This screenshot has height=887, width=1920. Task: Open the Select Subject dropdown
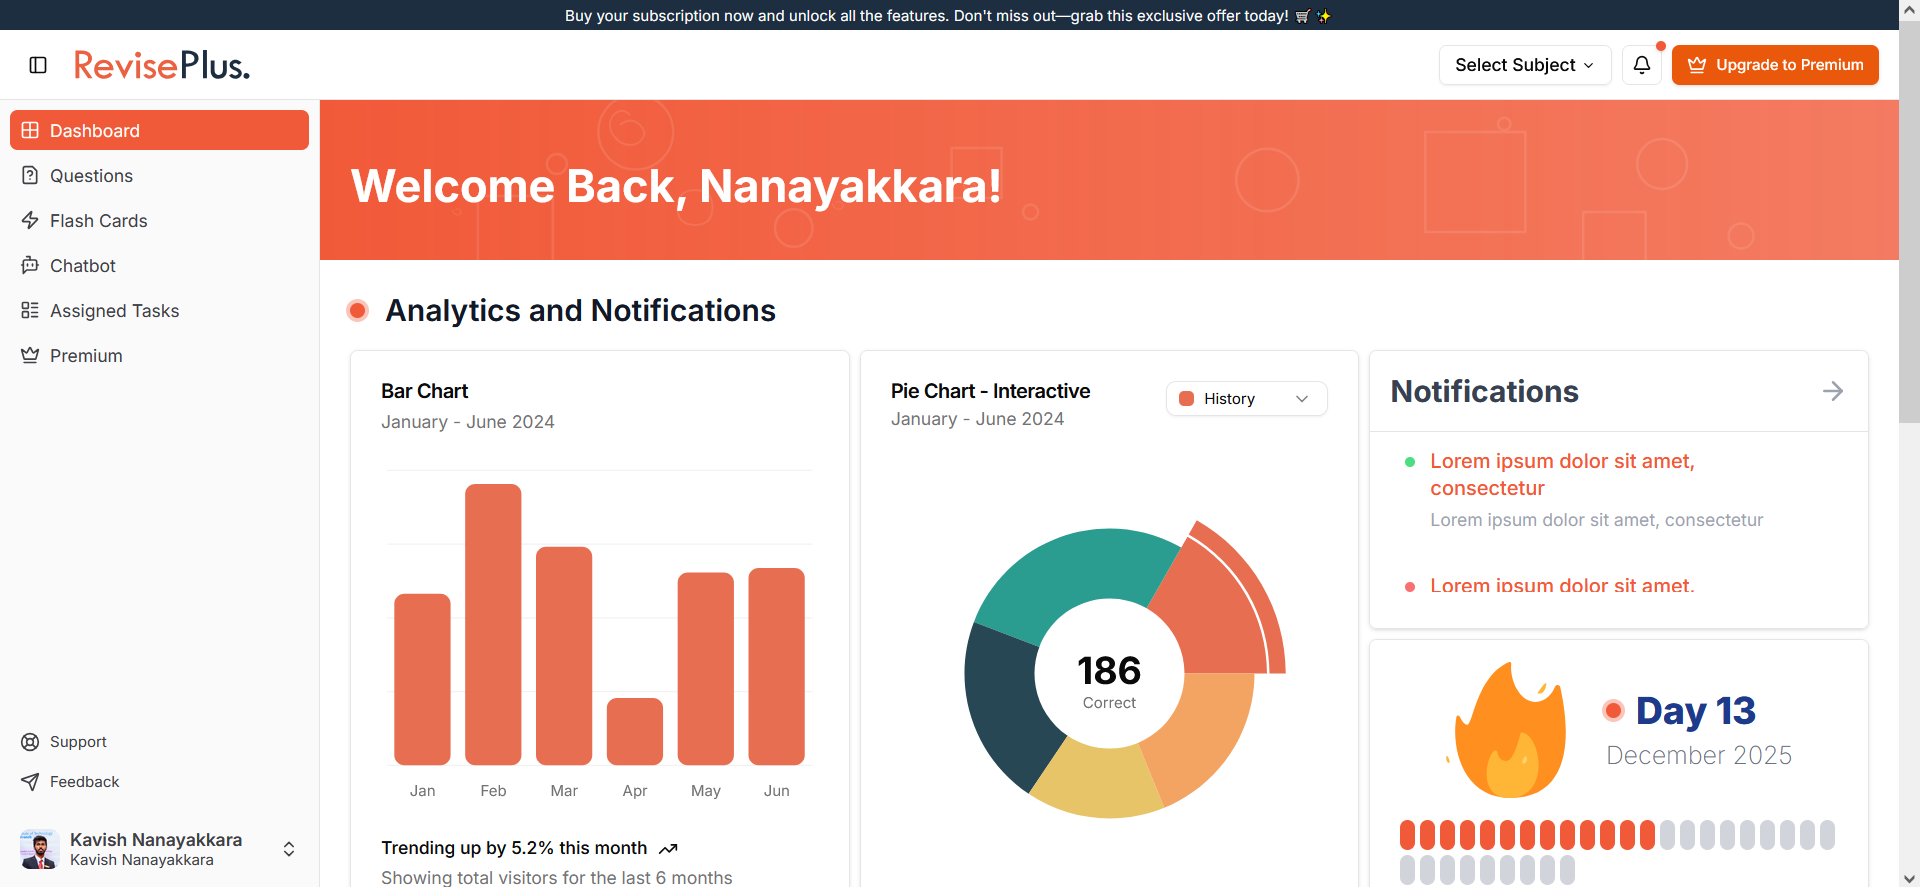(1524, 65)
